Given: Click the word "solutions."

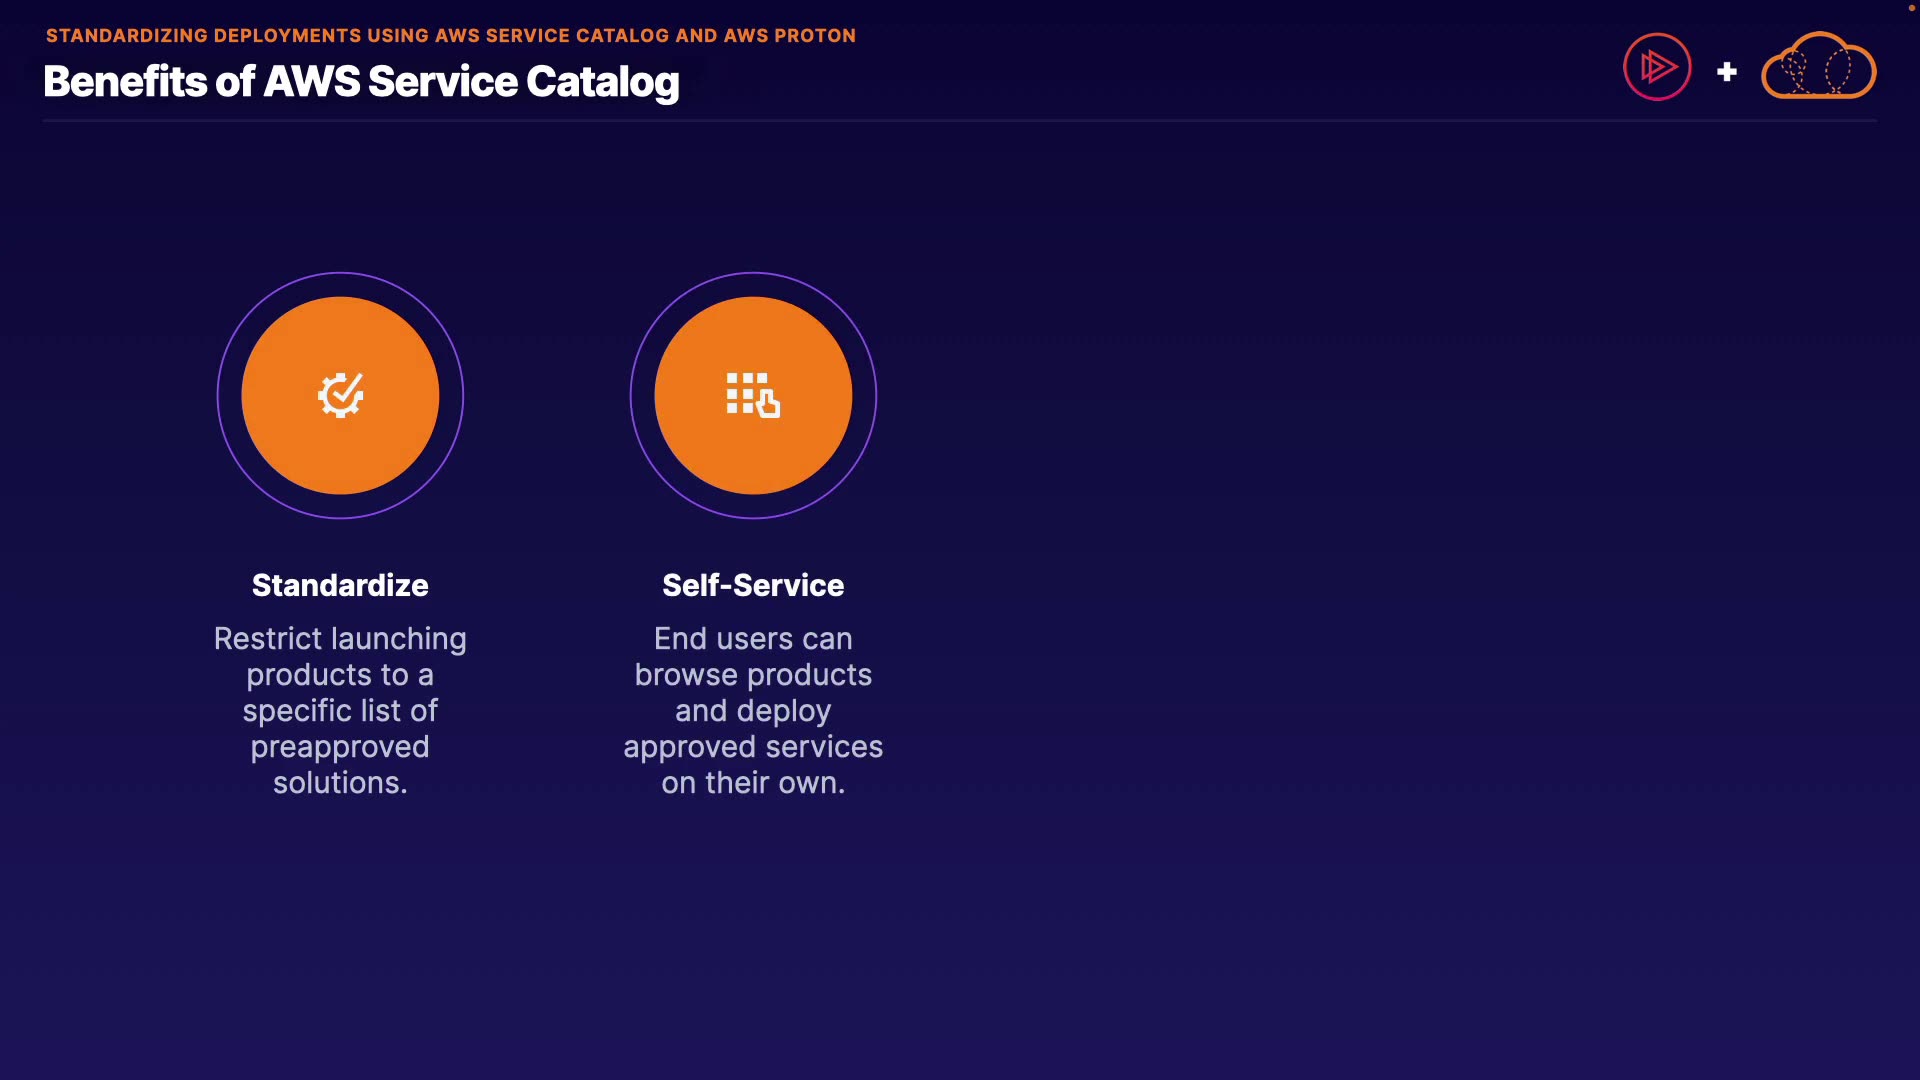Looking at the screenshot, I should 340,783.
